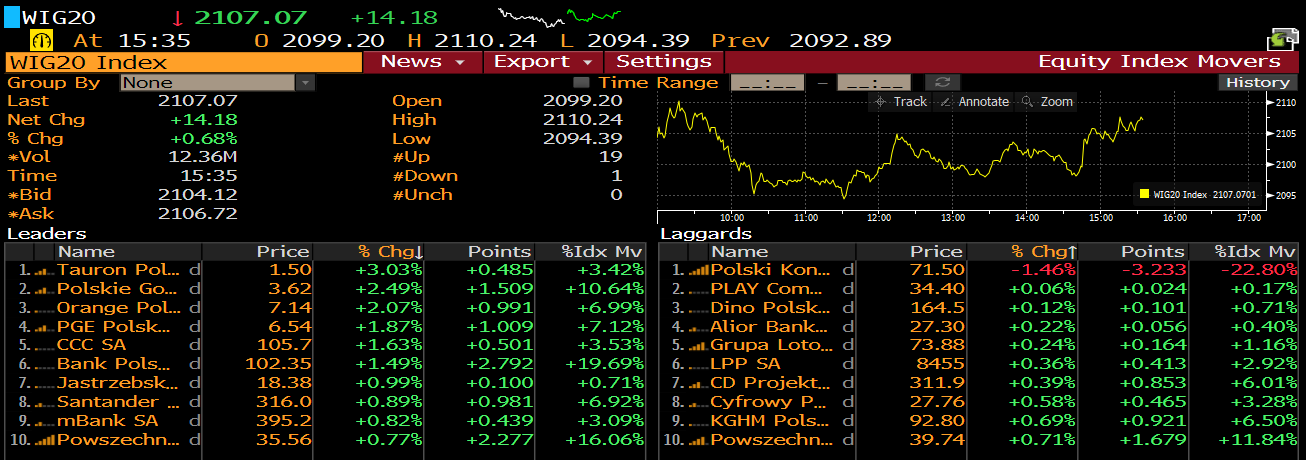Click the red down arrow tick indicator
This screenshot has height=460, width=1306.
(178, 18)
